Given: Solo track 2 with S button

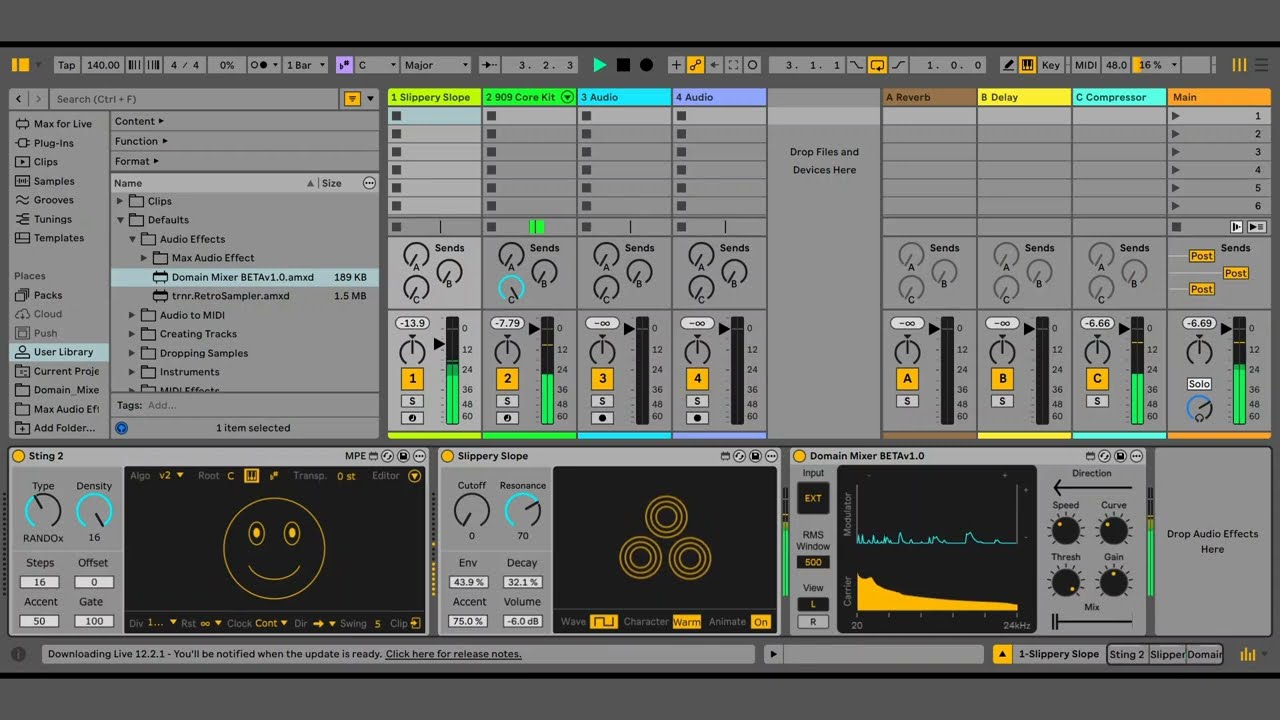Looking at the screenshot, I should (507, 401).
